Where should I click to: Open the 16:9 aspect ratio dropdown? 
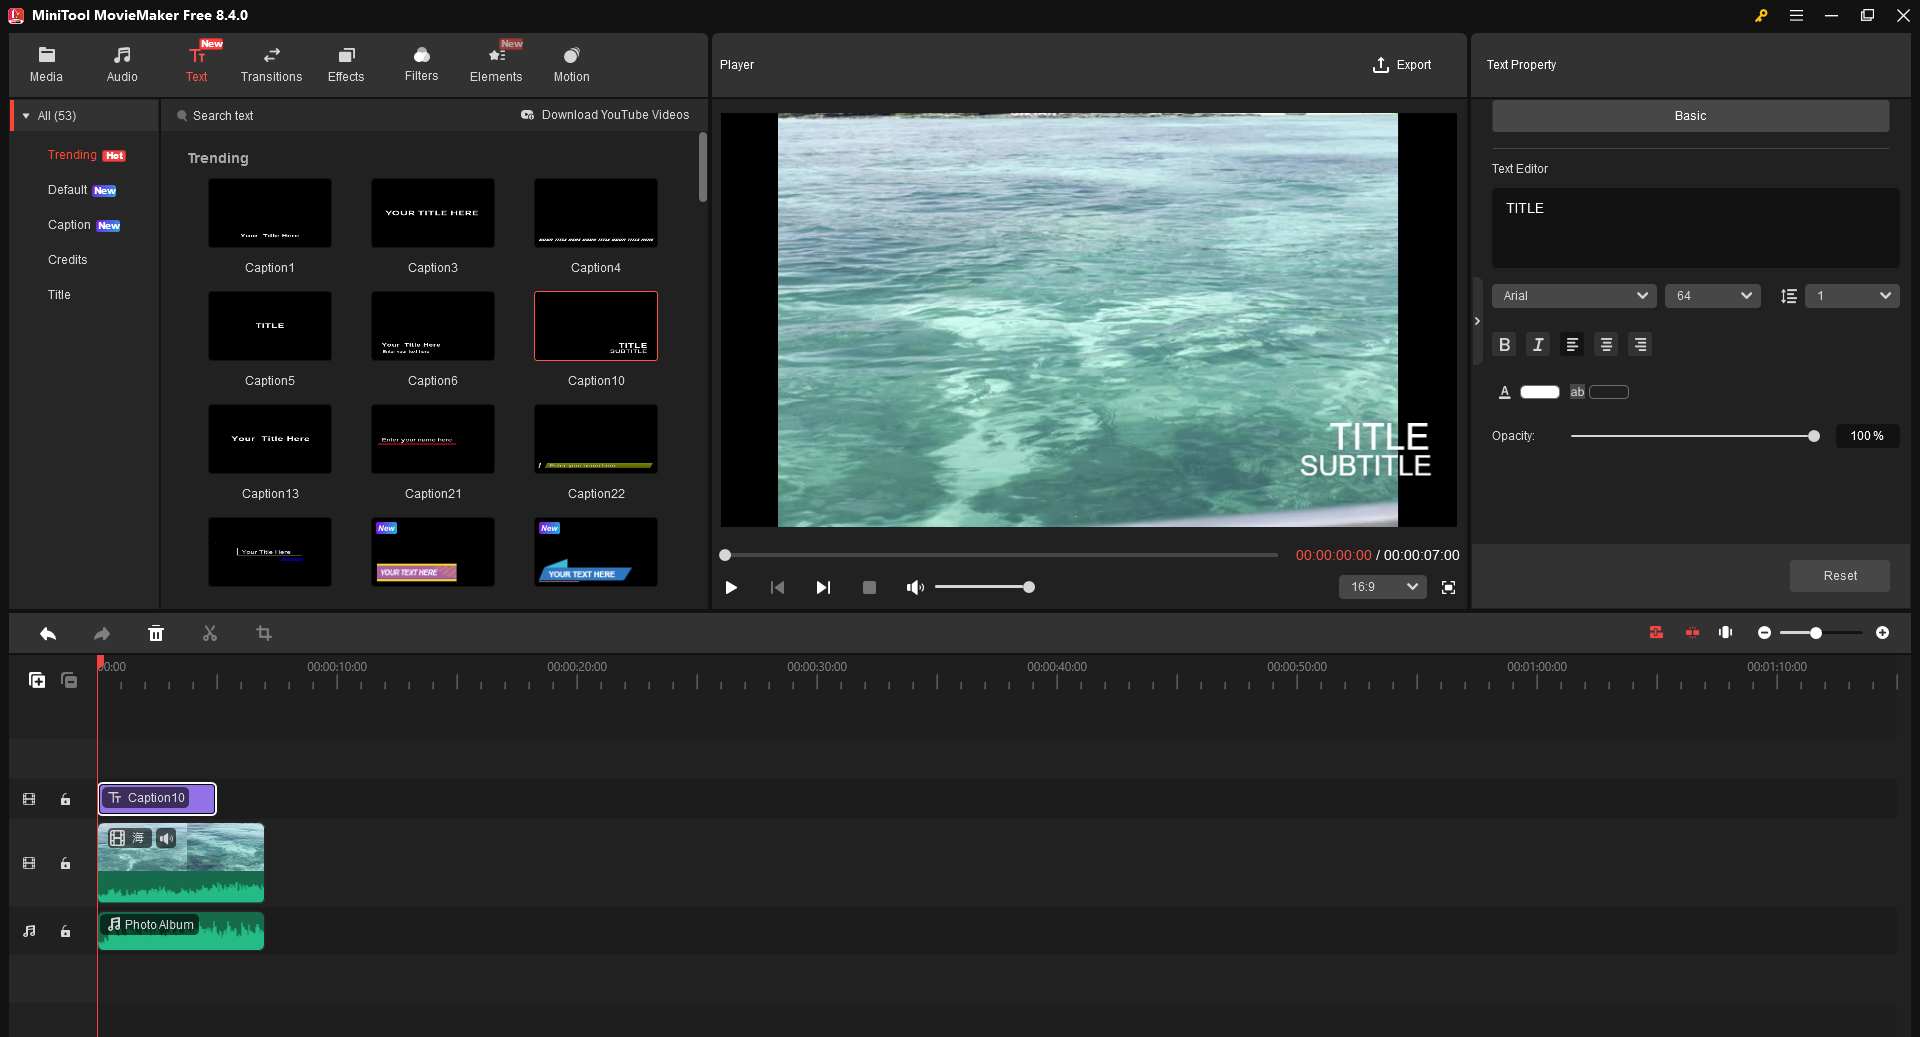[x=1381, y=587]
